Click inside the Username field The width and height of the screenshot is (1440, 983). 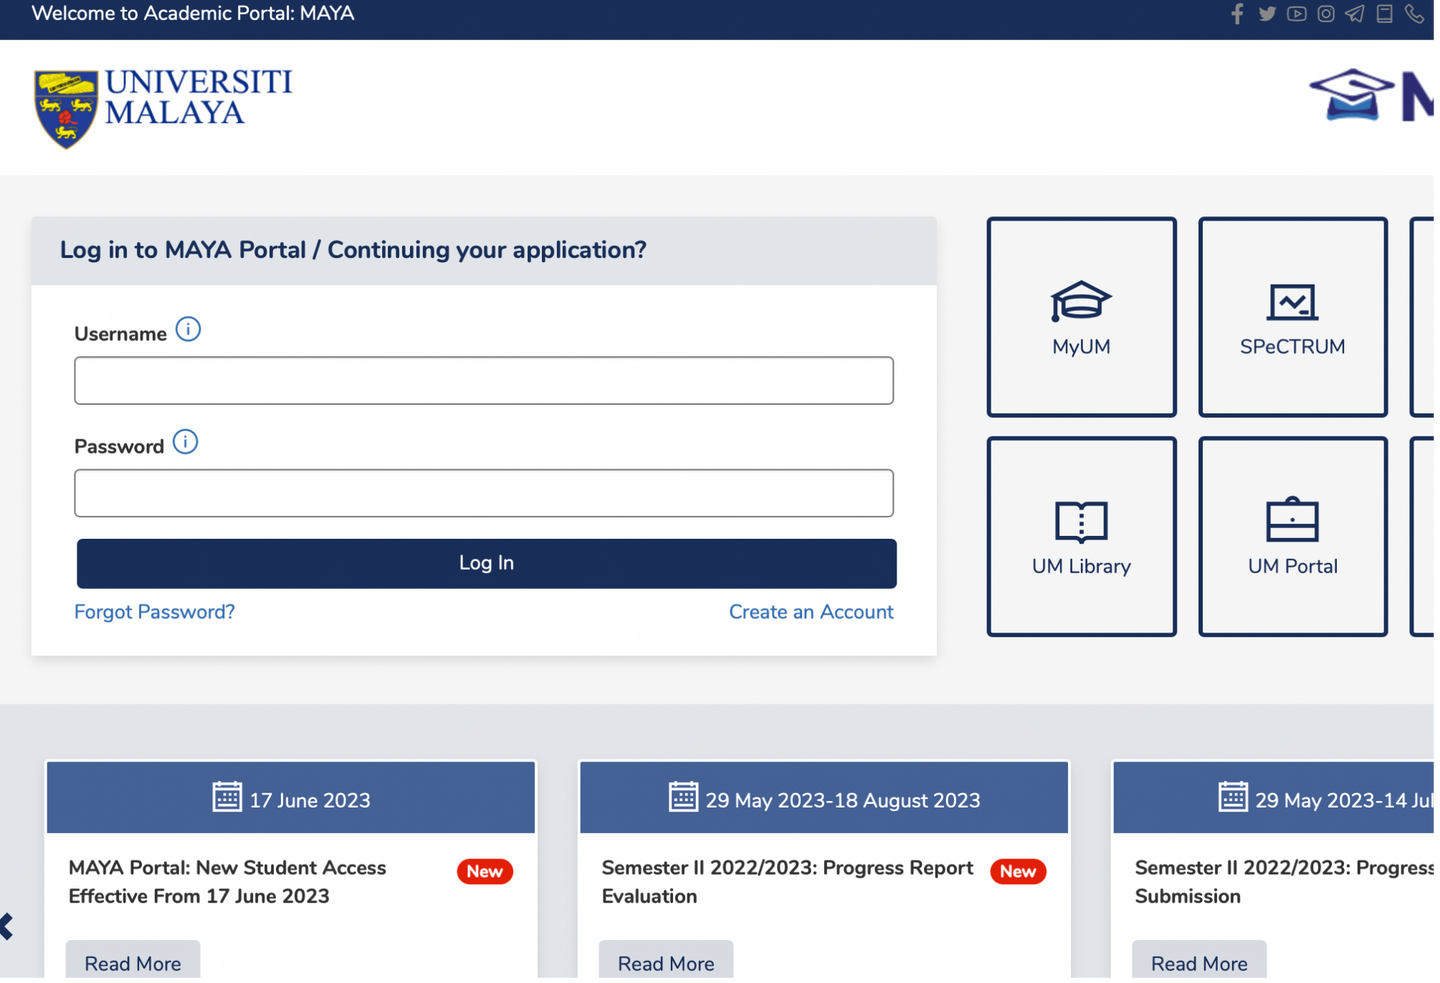point(484,381)
